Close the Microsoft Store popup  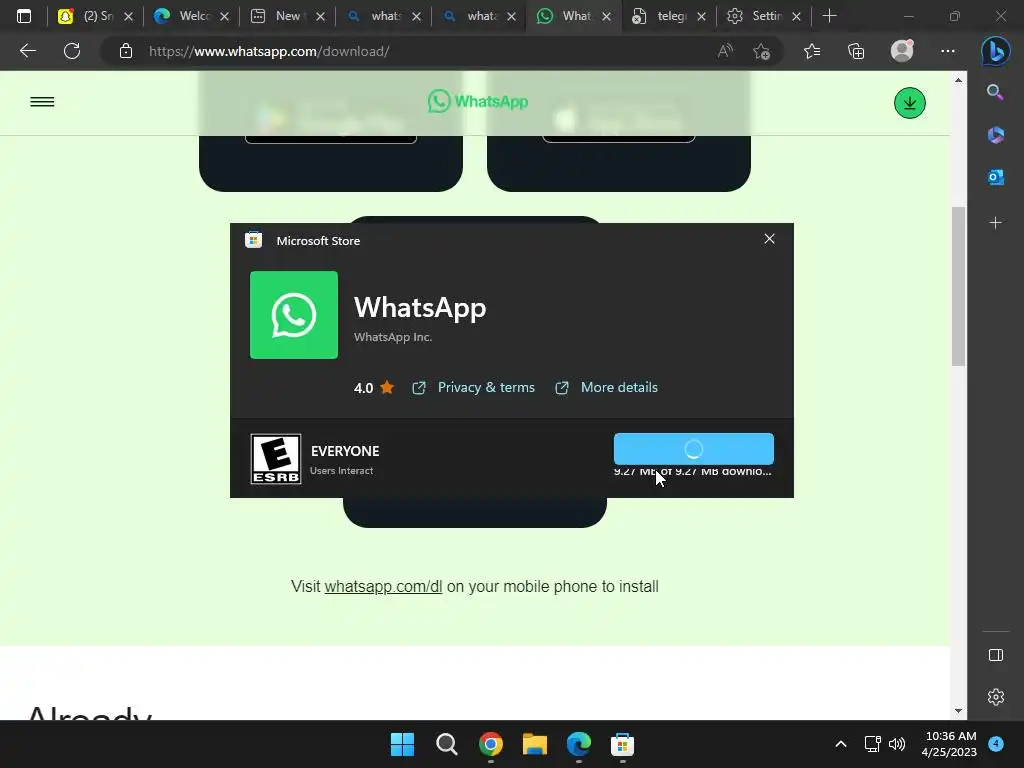click(769, 239)
